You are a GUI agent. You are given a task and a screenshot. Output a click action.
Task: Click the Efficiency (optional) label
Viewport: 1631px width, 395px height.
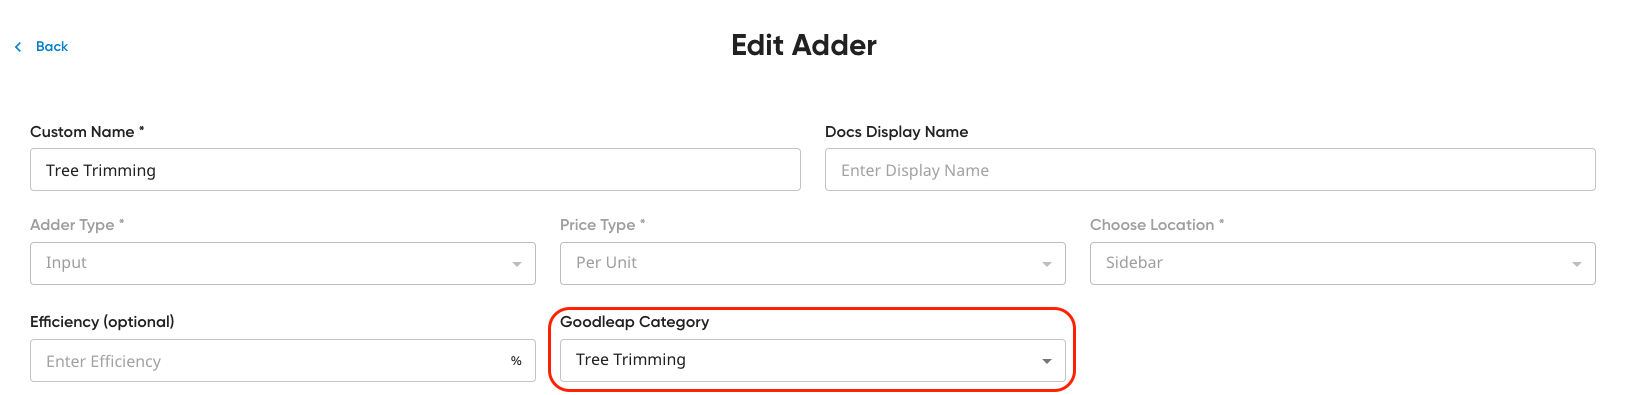tap(102, 322)
